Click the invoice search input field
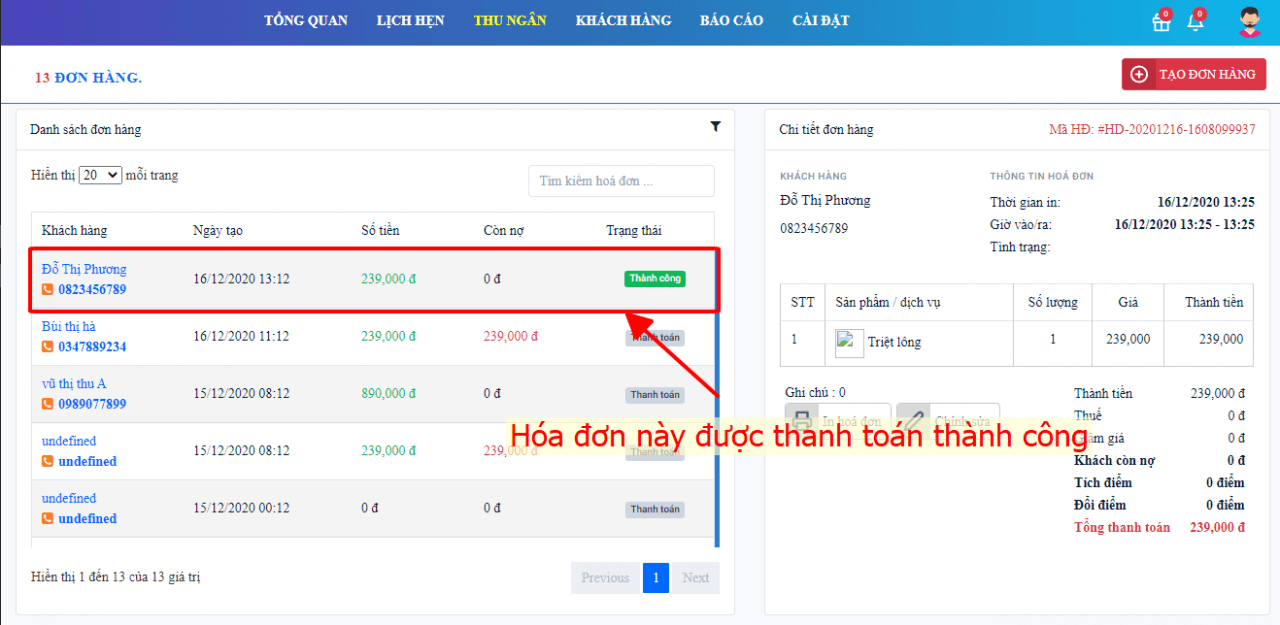 (x=621, y=181)
